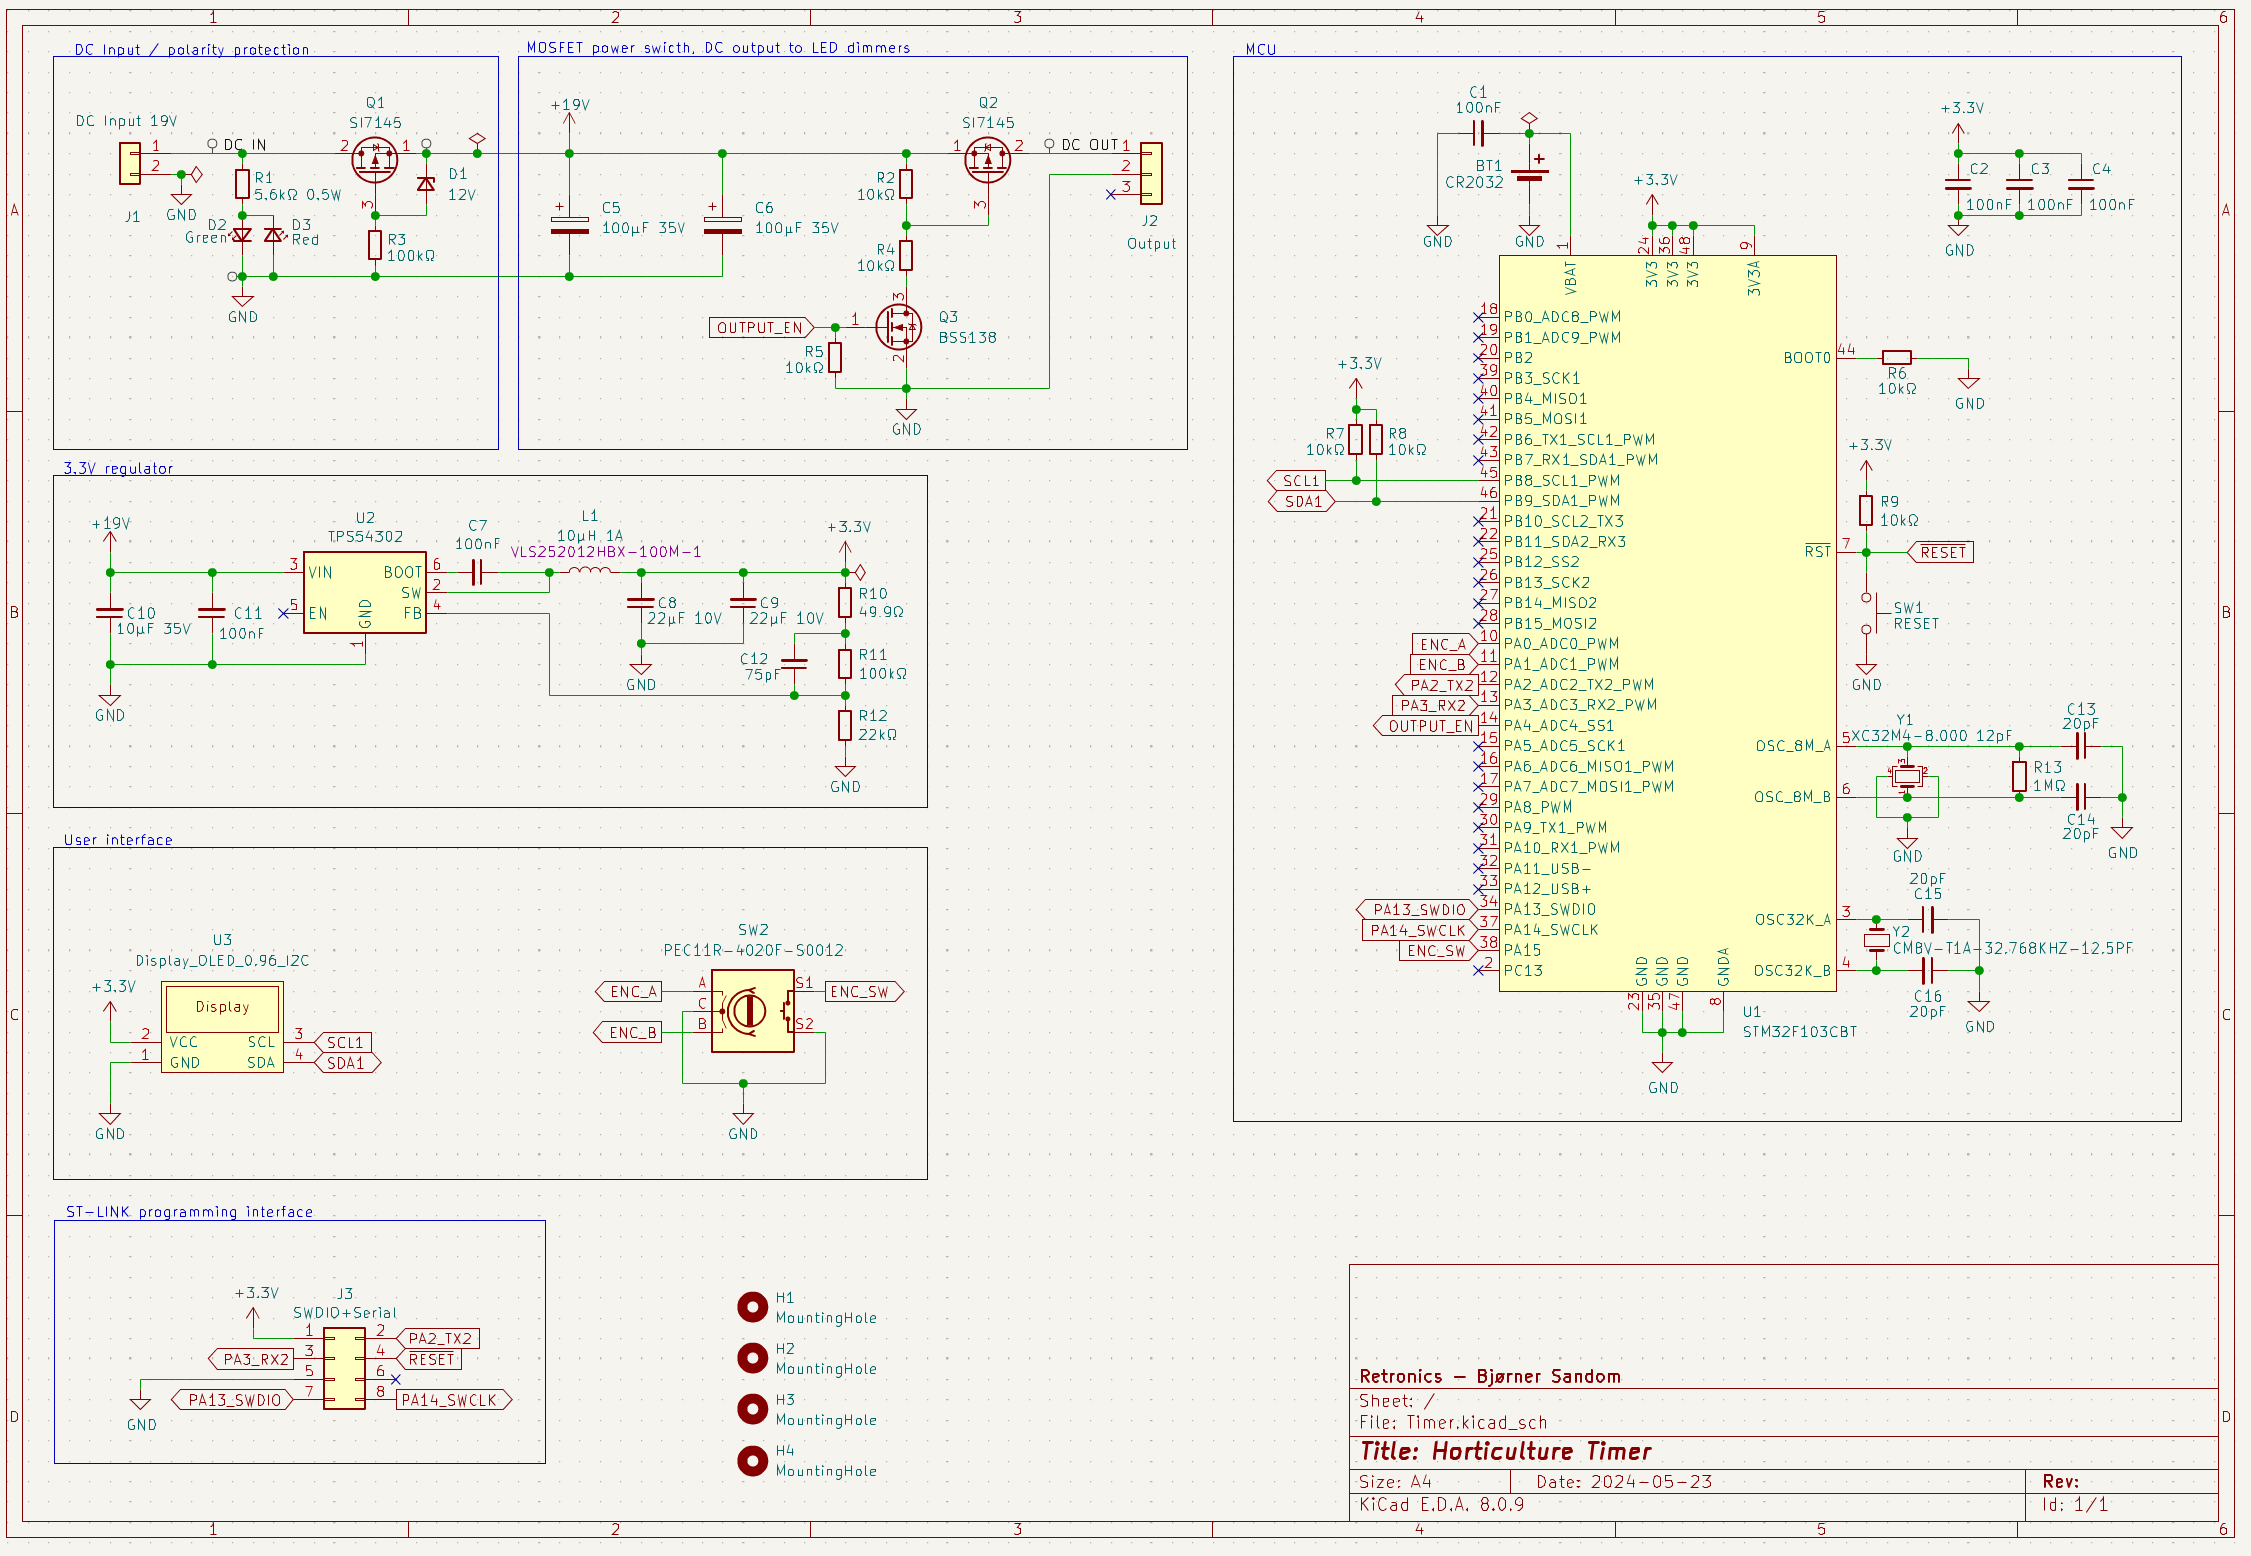Click the ENC_SW label beside encoder
2251x1556 pixels.
tap(862, 992)
